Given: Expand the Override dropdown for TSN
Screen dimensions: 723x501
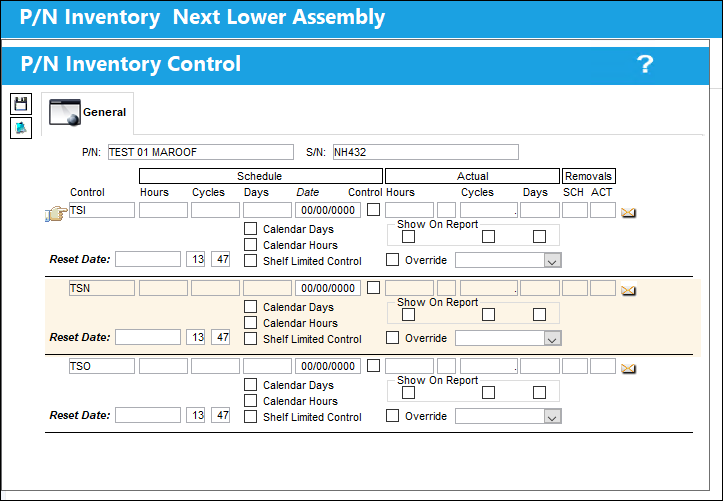Looking at the screenshot, I should 552,338.
